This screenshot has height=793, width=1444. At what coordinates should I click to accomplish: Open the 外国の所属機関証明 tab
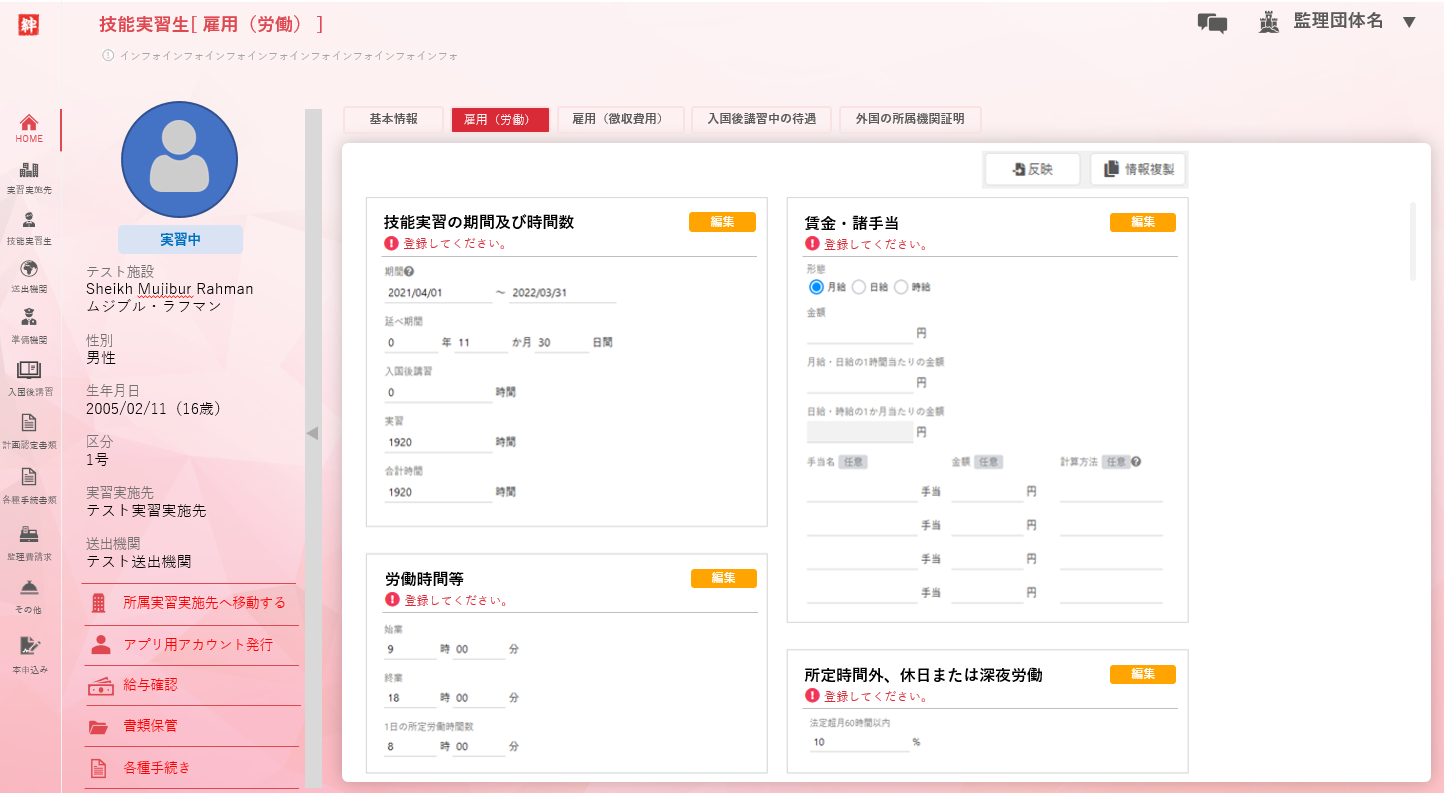(x=909, y=119)
